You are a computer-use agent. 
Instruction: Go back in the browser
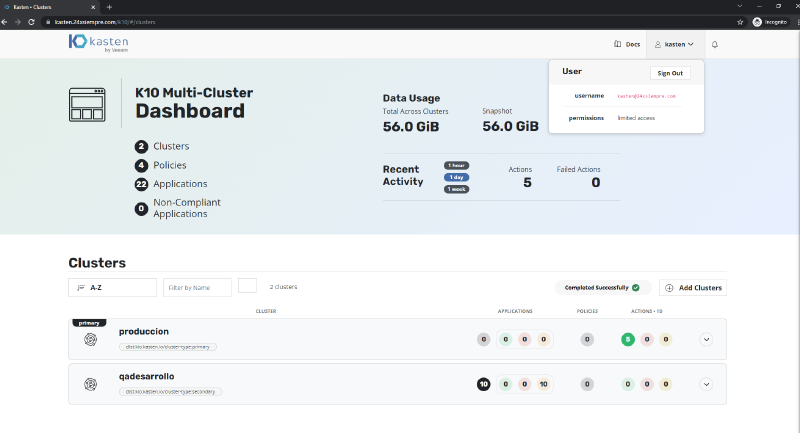5,22
